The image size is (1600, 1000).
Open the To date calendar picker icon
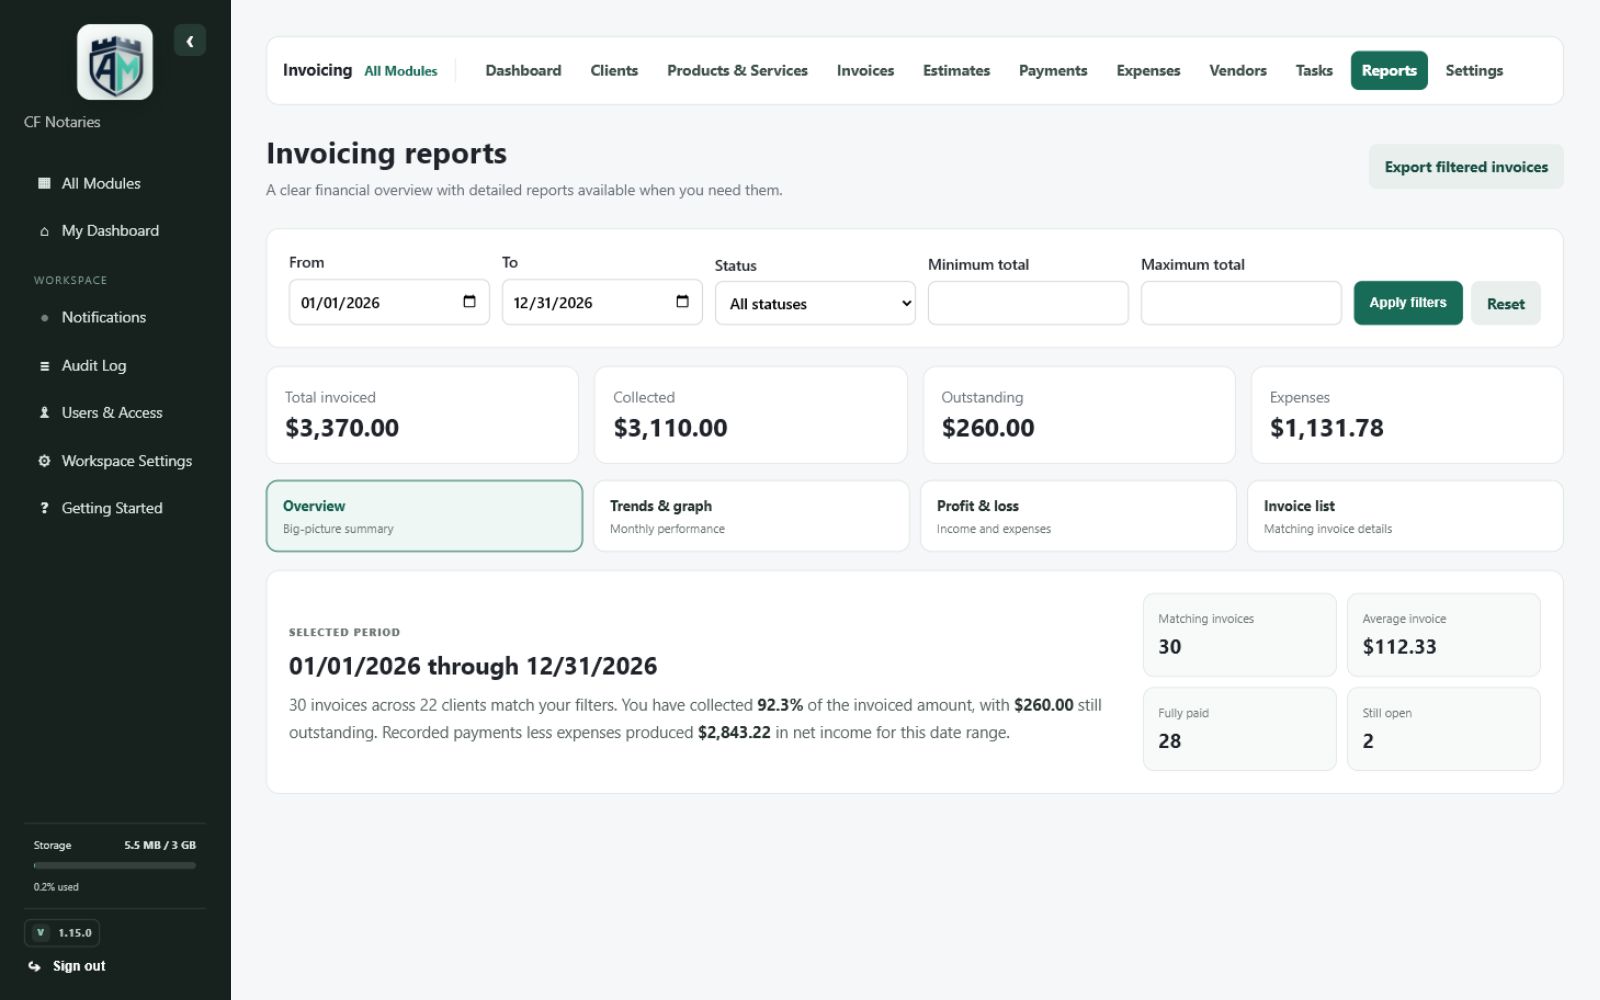[x=682, y=302]
